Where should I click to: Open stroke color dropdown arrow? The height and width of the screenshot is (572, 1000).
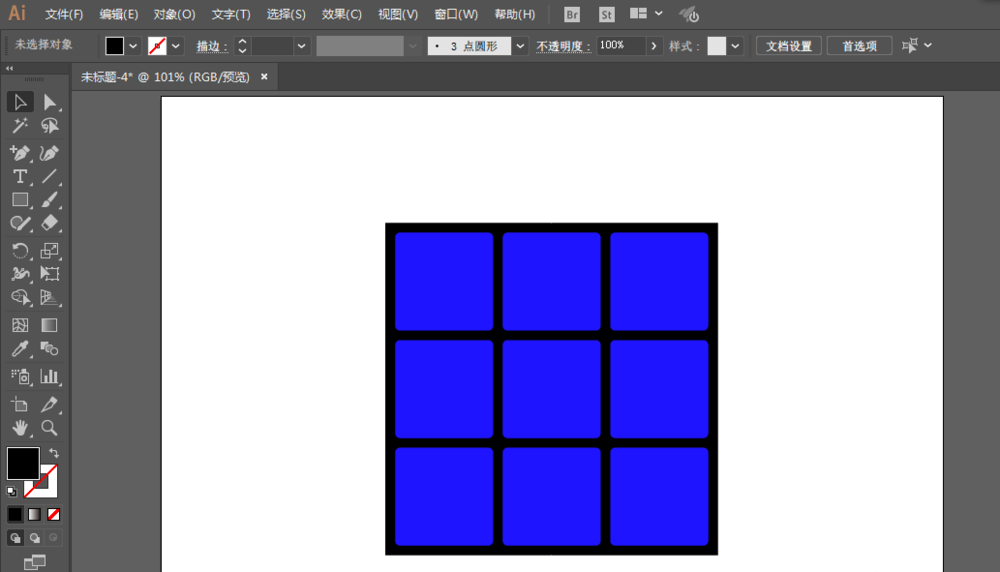175,46
